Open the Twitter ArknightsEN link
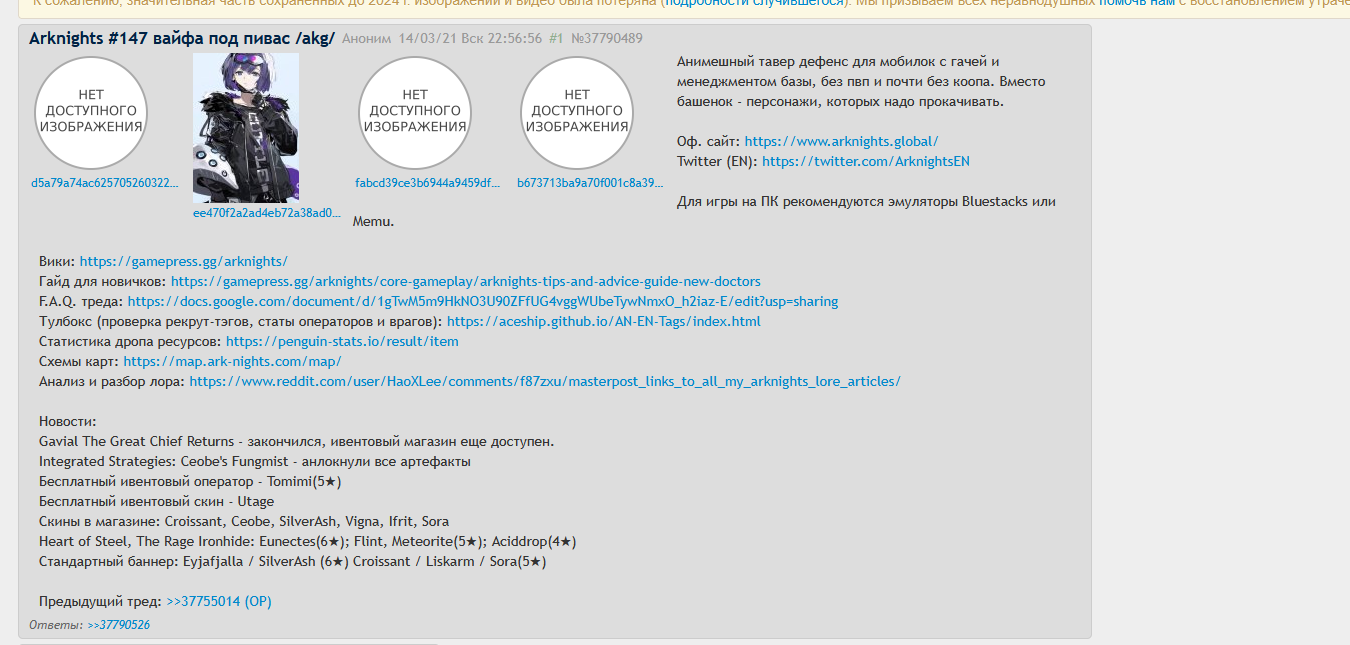This screenshot has height=645, width=1350. [x=866, y=162]
